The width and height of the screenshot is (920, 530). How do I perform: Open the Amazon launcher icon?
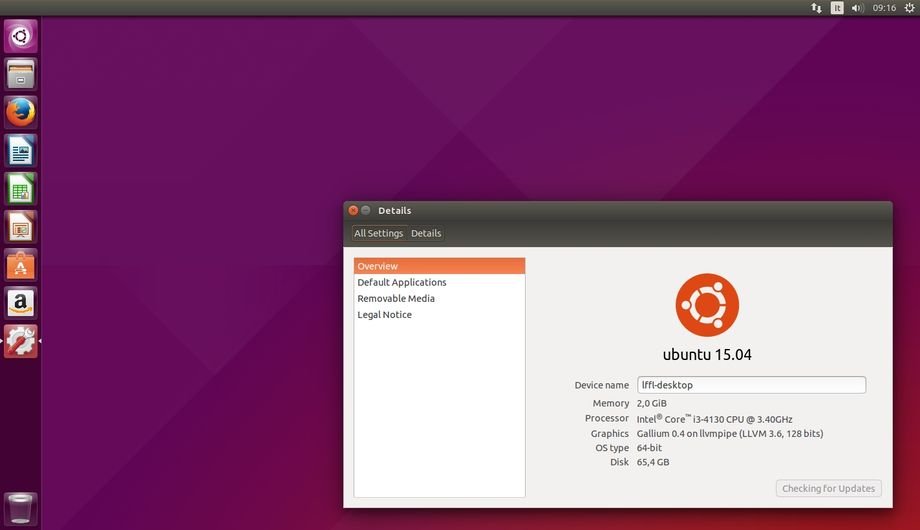21,303
